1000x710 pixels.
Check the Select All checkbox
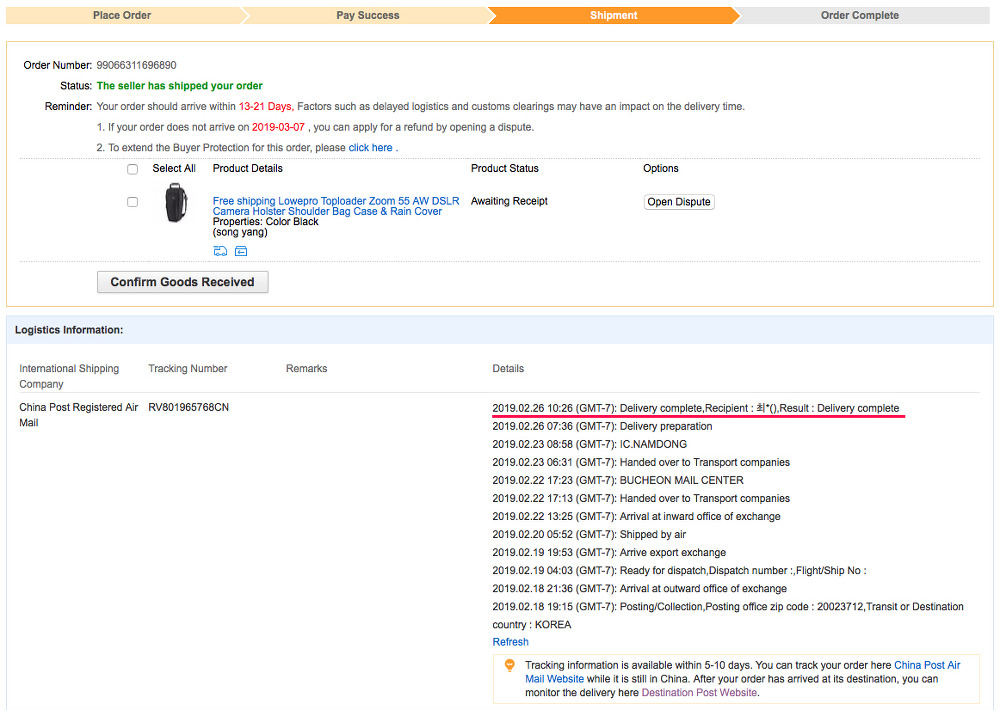click(x=133, y=169)
